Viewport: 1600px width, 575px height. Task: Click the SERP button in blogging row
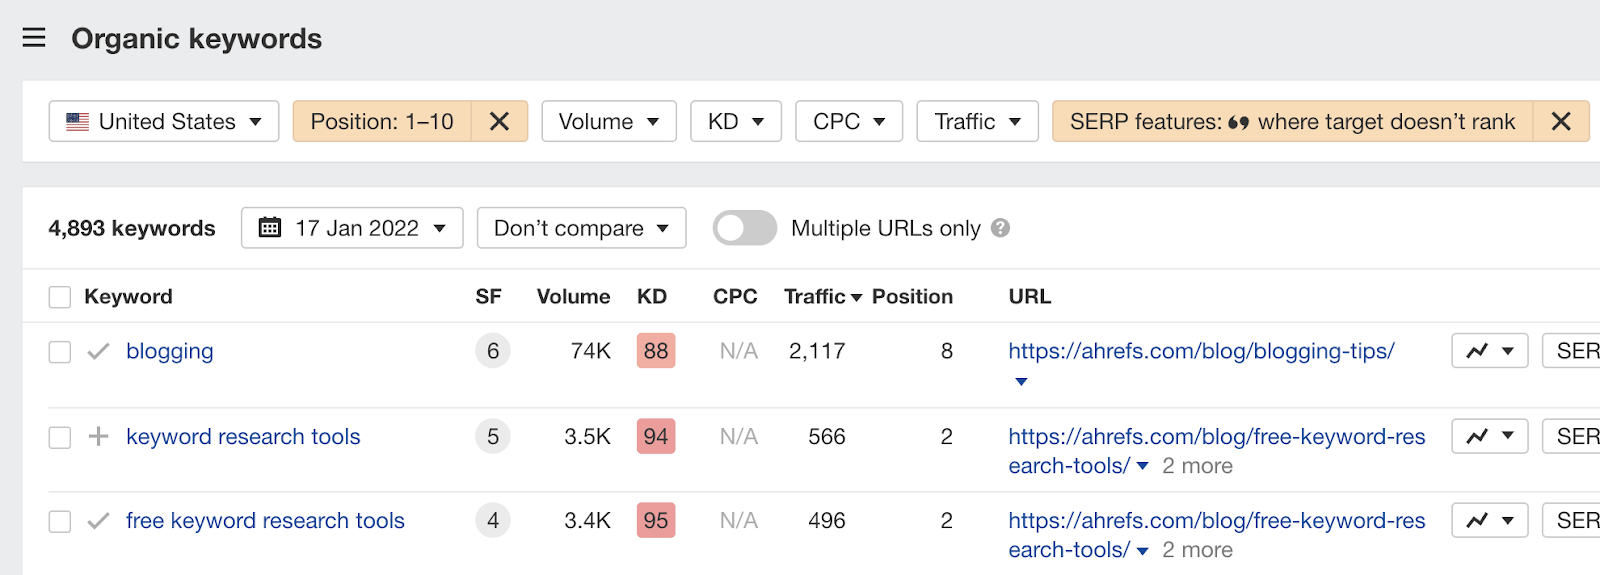(1572, 351)
